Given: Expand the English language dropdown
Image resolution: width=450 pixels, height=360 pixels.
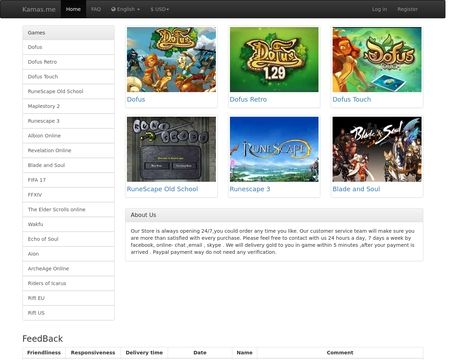Looking at the screenshot, I should tap(125, 9).
